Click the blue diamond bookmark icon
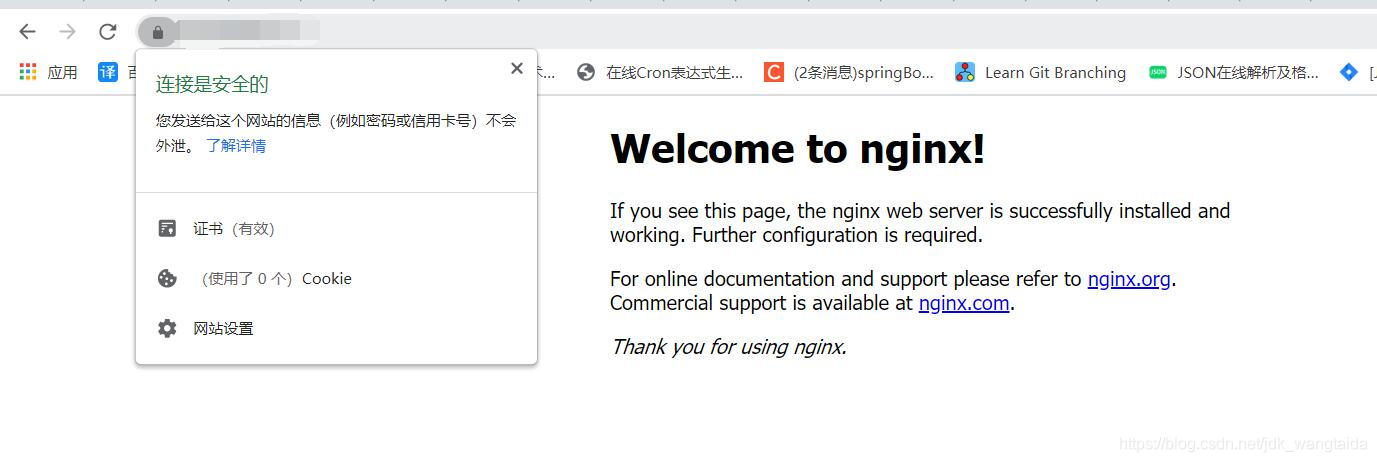This screenshot has width=1377, height=462. pyautogui.click(x=1349, y=72)
